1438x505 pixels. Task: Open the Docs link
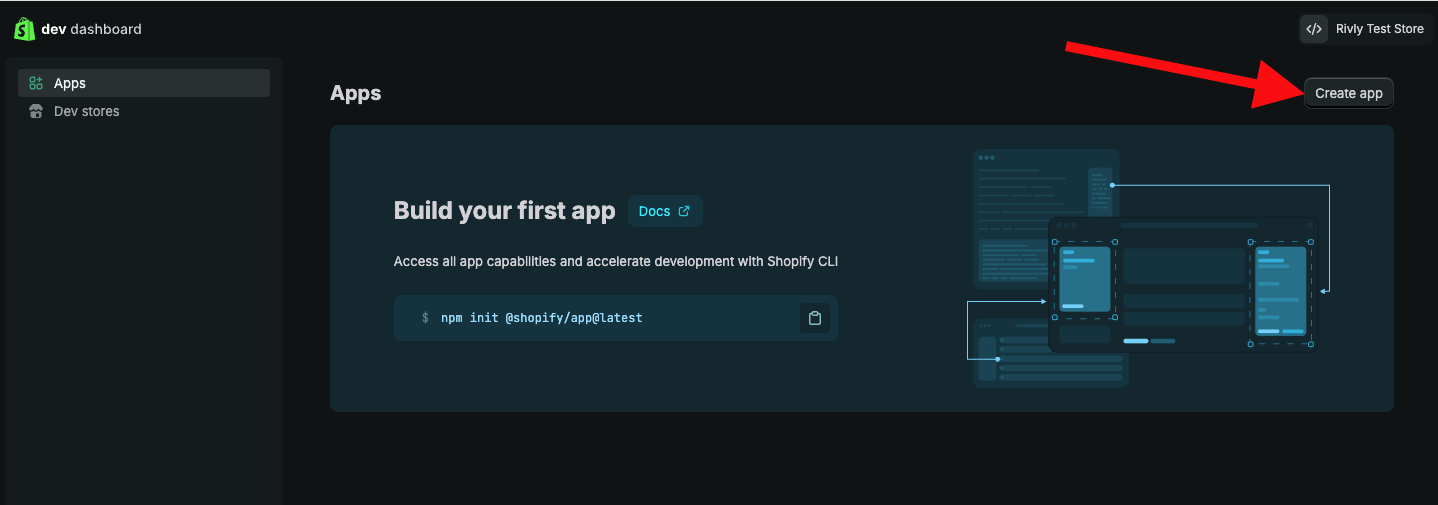(654, 211)
